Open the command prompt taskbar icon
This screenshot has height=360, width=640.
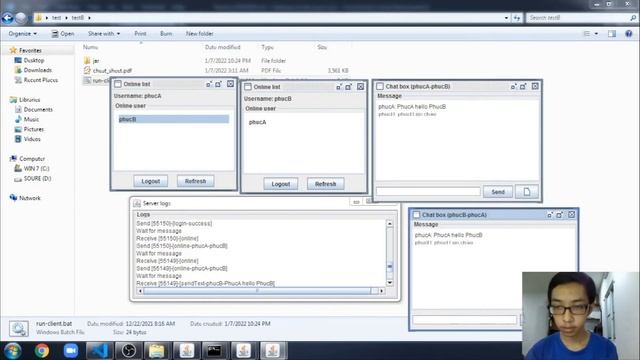coord(214,351)
